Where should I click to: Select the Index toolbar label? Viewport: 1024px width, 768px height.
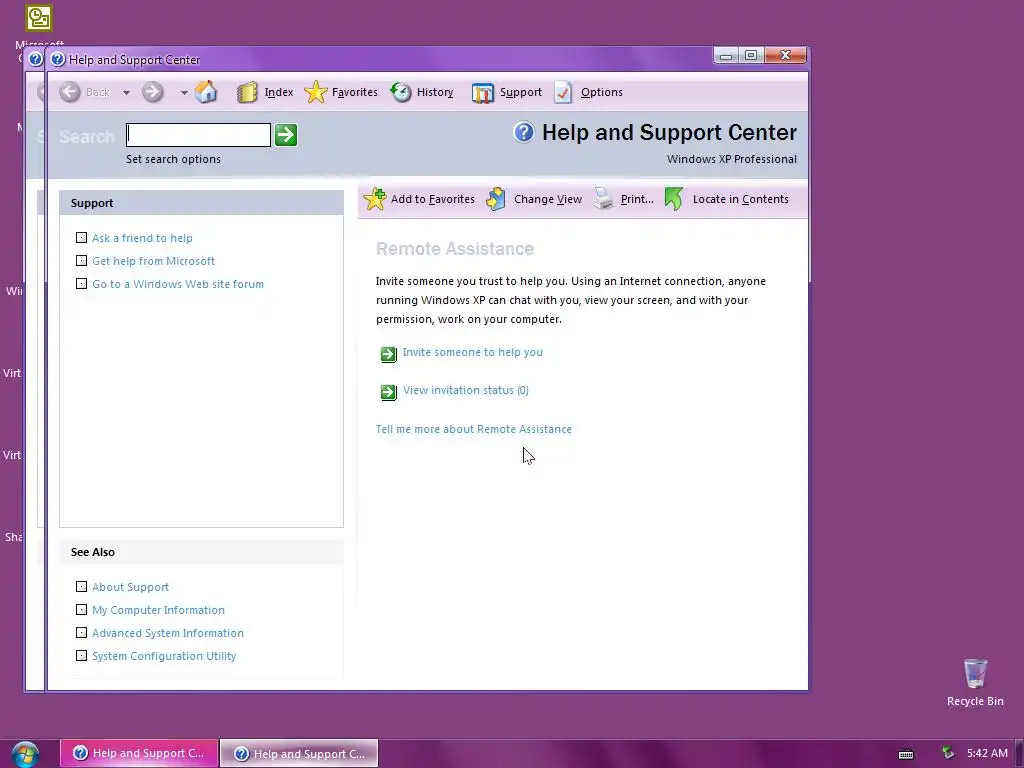point(279,92)
